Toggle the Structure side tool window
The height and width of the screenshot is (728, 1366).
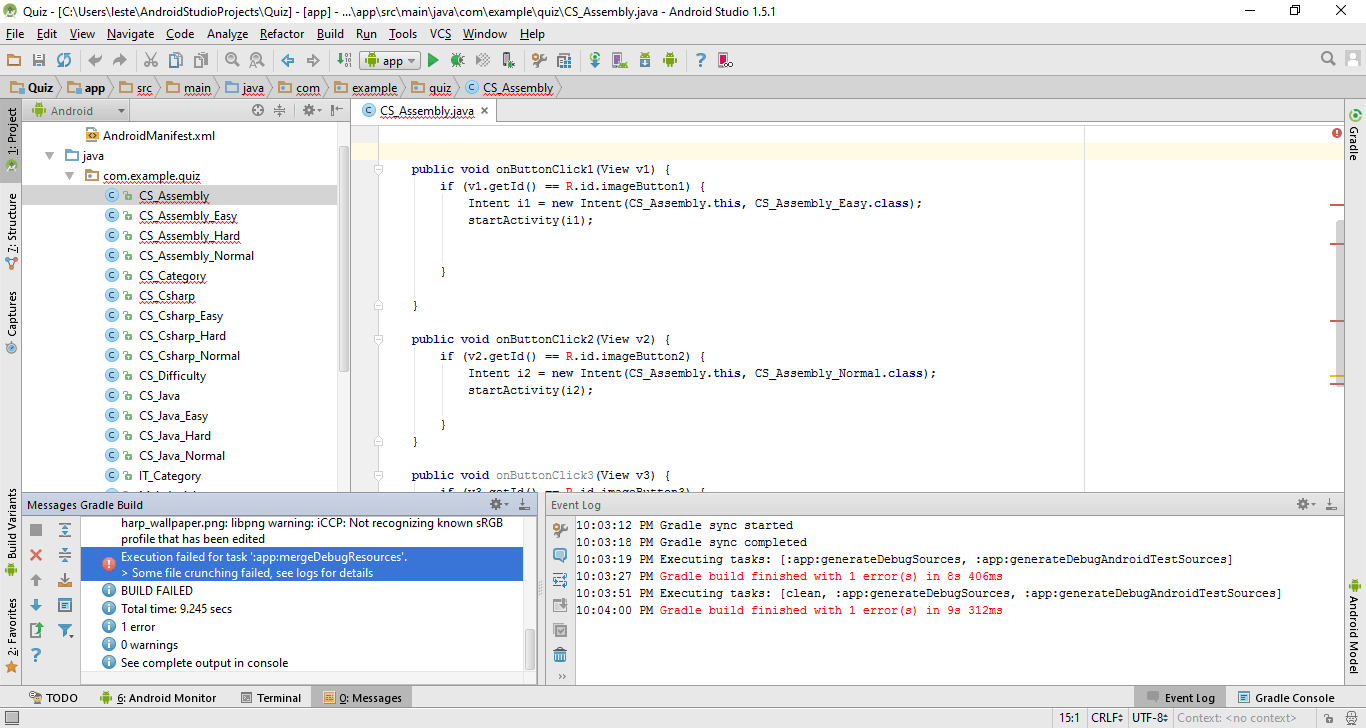pyautogui.click(x=12, y=230)
